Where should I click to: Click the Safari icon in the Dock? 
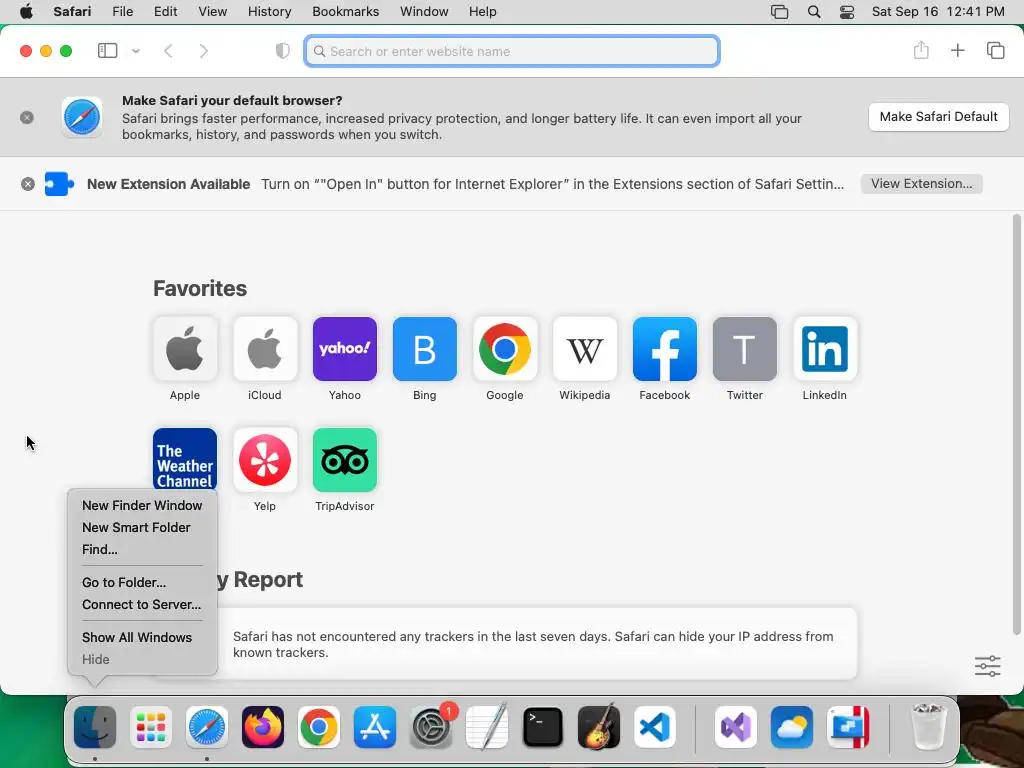tap(207, 726)
